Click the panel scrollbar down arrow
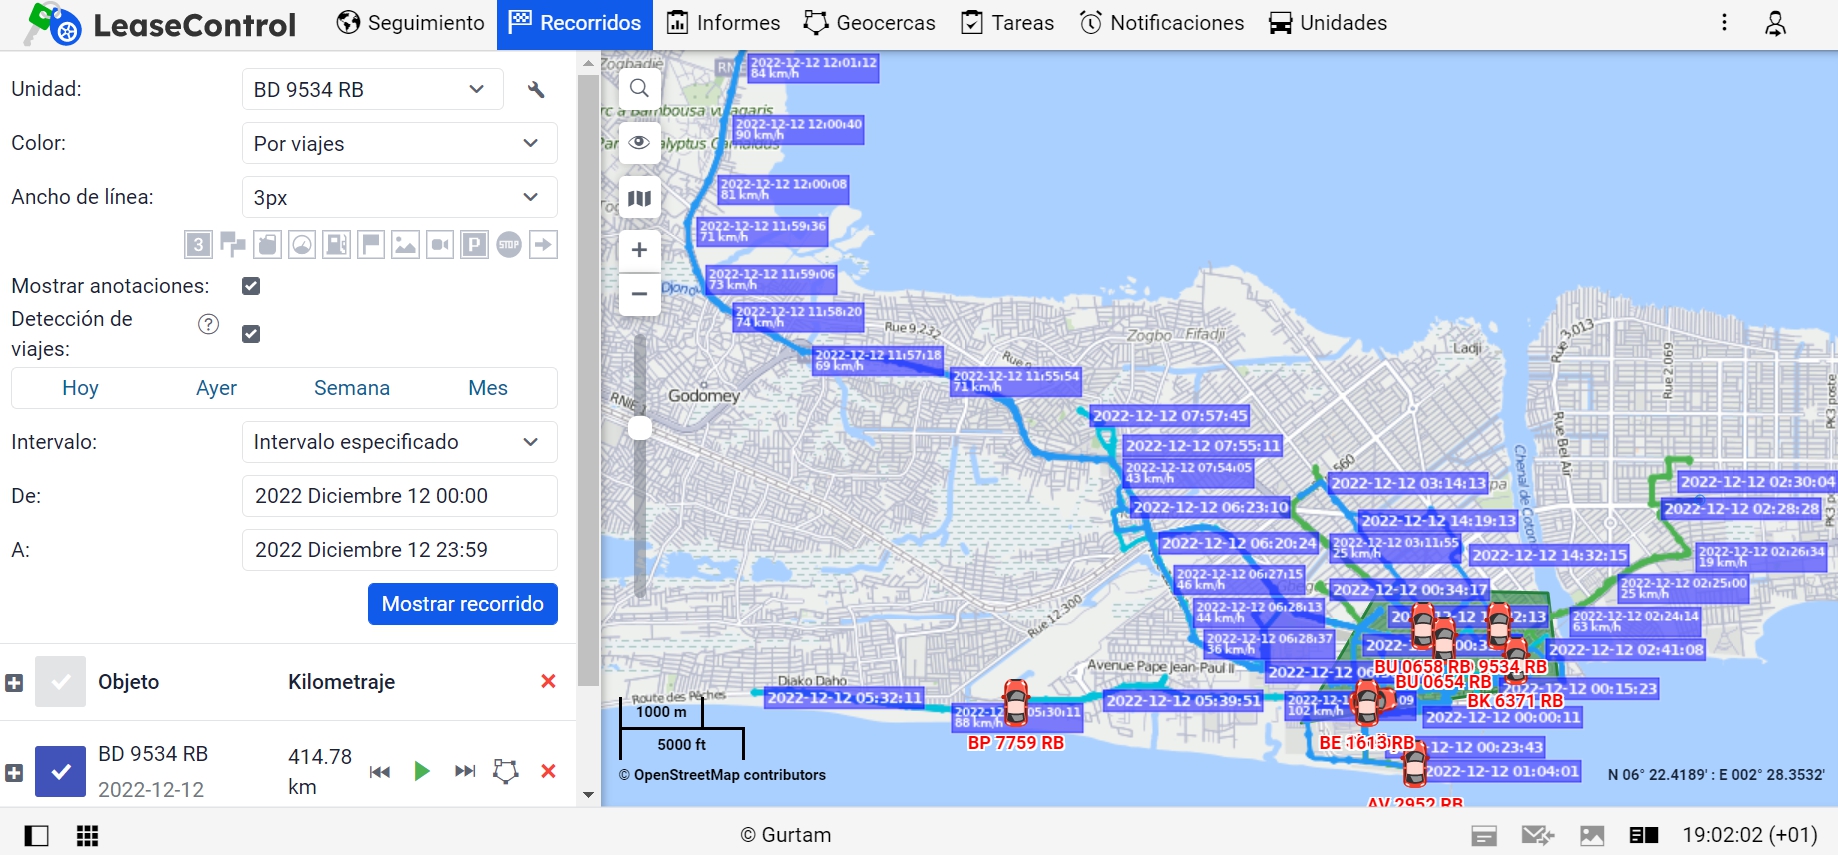The image size is (1838, 855). click(x=588, y=795)
